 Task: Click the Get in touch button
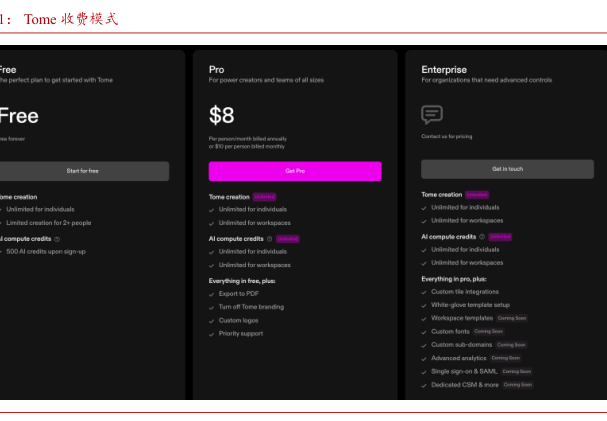pos(507,169)
